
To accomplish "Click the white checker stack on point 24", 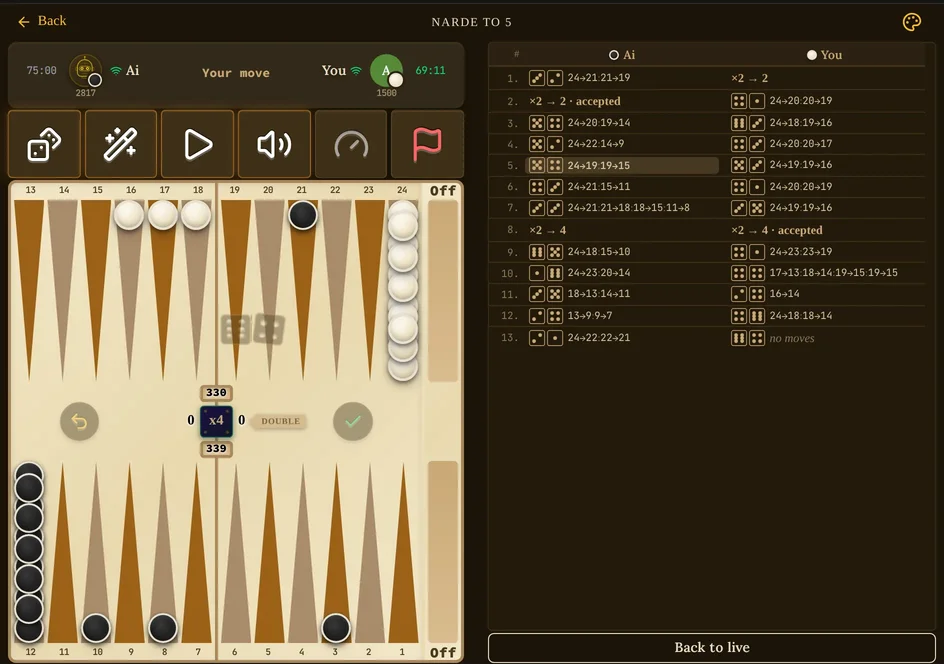I will 403,291.
